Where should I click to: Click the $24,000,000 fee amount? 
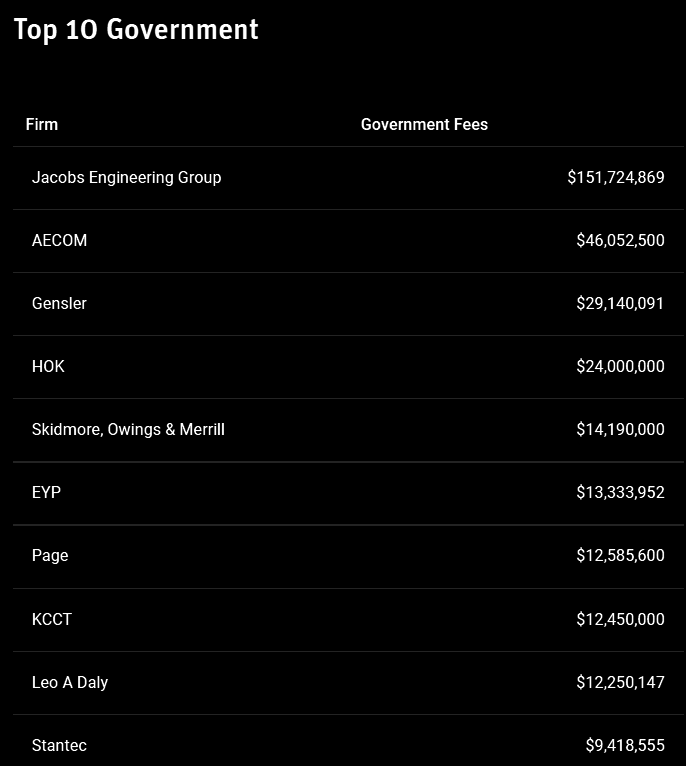(x=620, y=366)
